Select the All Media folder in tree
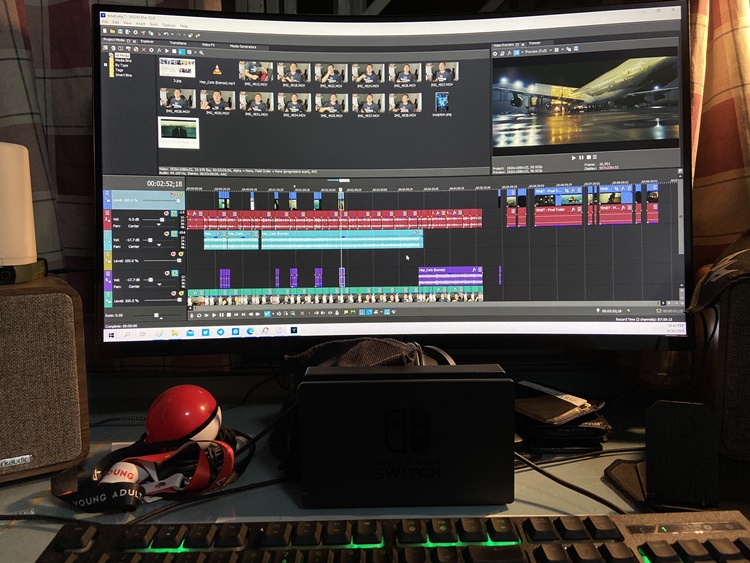The height and width of the screenshot is (563, 750). (122, 55)
